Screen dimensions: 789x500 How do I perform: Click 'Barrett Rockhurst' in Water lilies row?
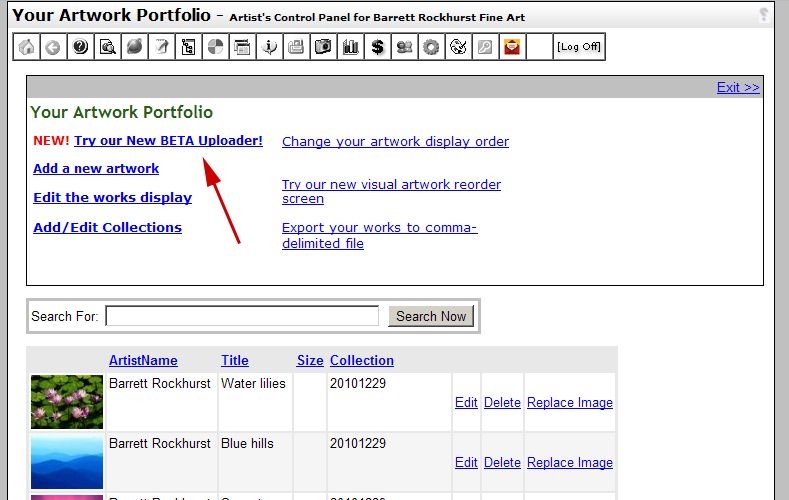point(160,383)
